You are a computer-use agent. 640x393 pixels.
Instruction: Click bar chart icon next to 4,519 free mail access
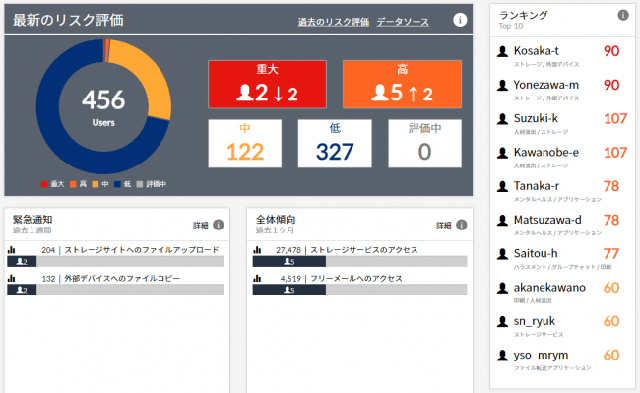coord(257,278)
